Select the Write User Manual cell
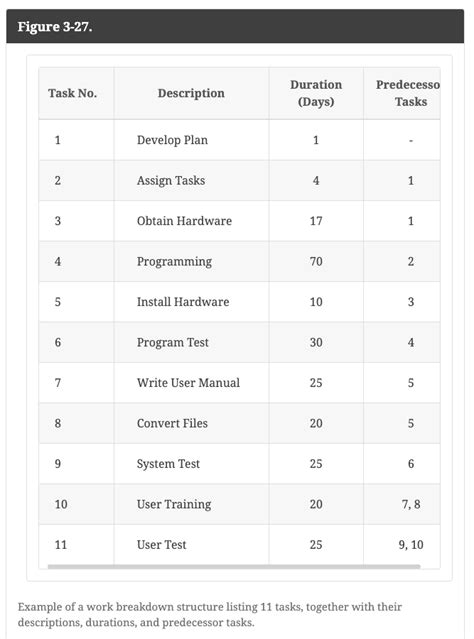This screenshot has height=639, width=474. 191,383
